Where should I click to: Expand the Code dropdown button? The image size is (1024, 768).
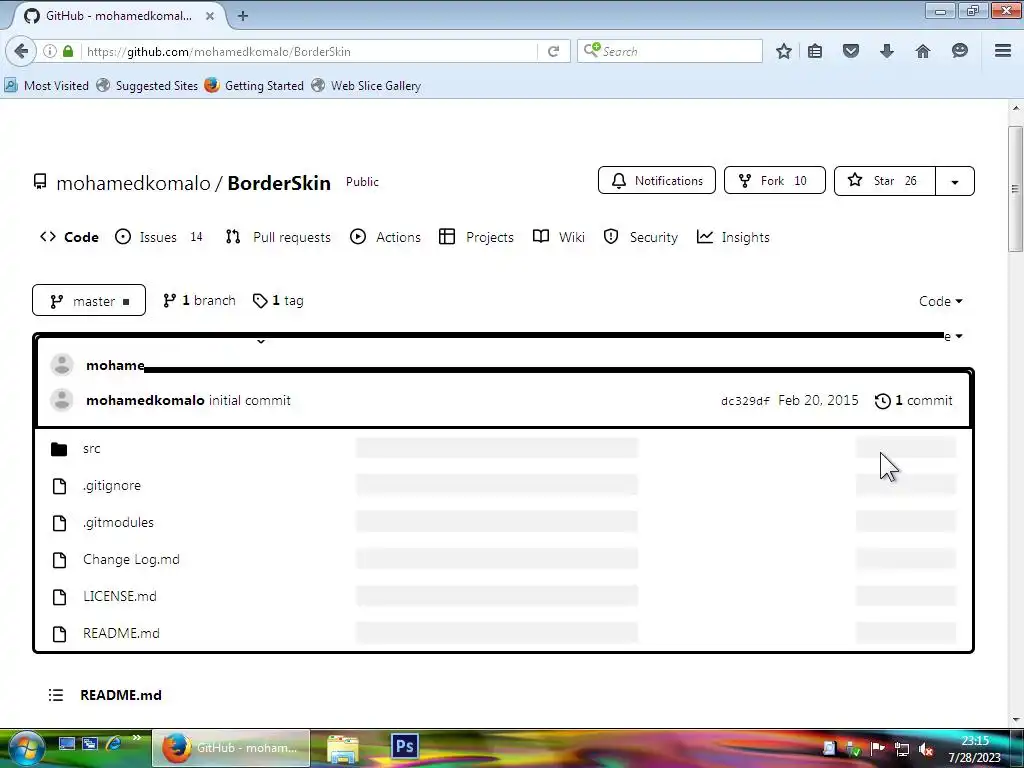pos(940,301)
